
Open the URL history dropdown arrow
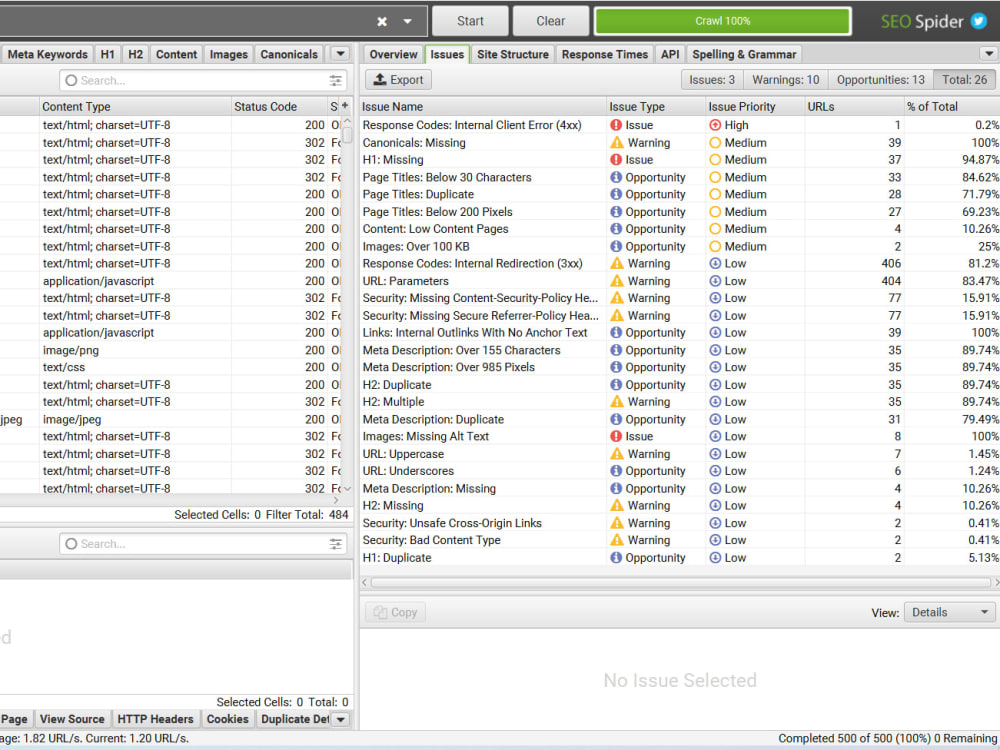408,22
